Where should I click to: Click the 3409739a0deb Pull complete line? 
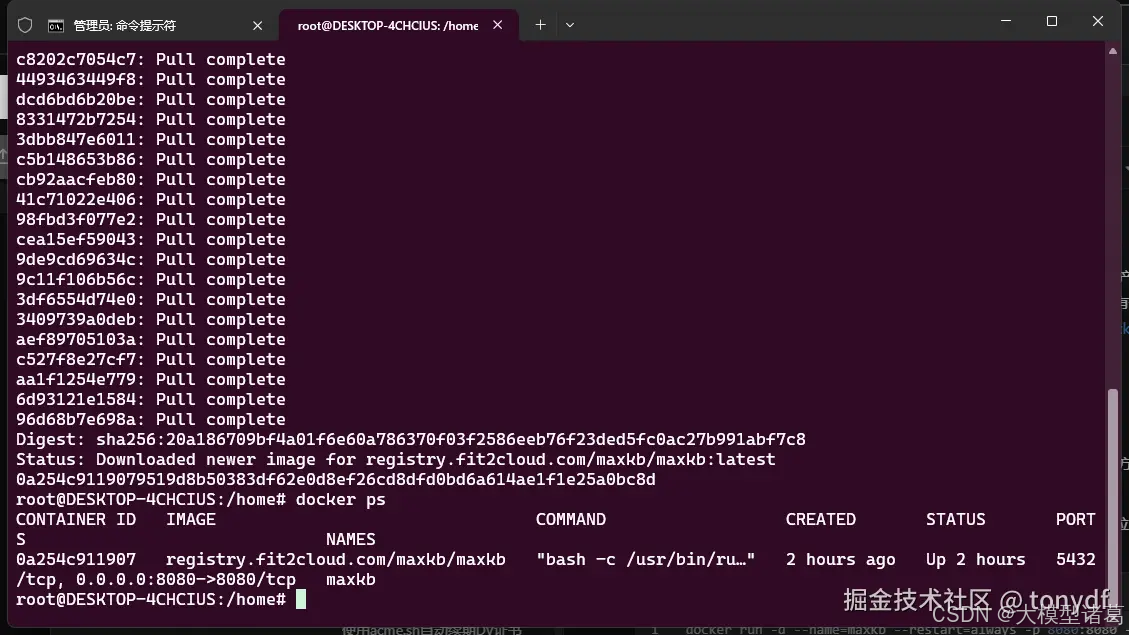pyautogui.click(x=150, y=320)
